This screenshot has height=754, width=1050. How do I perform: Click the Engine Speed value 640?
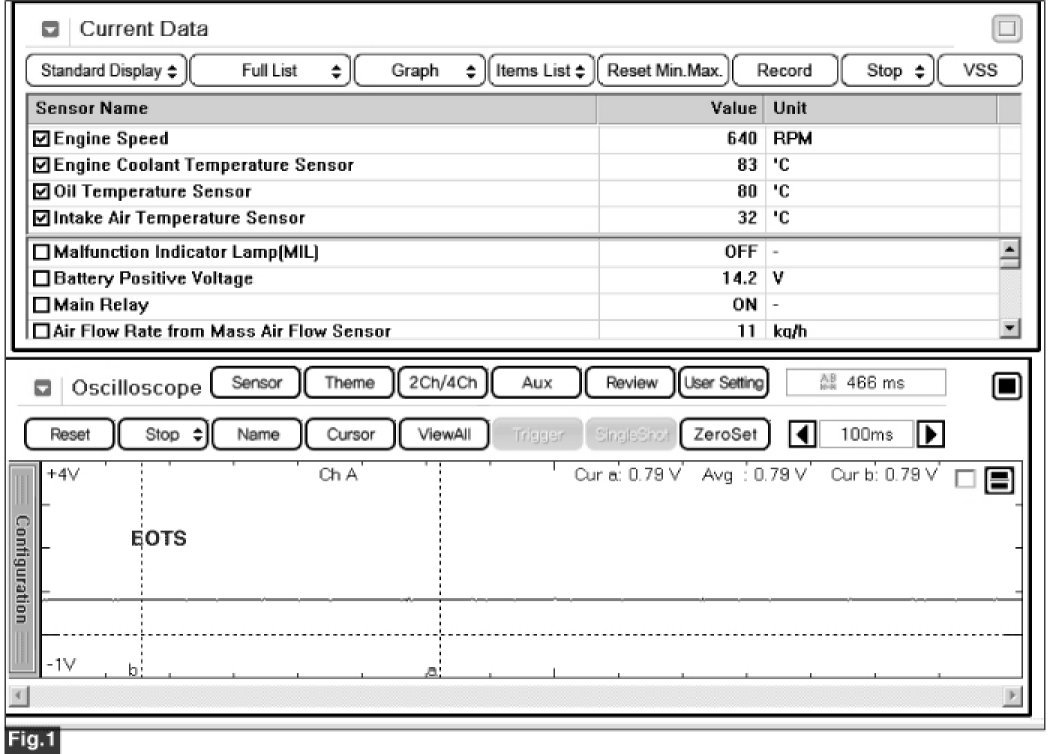pyautogui.click(x=742, y=139)
